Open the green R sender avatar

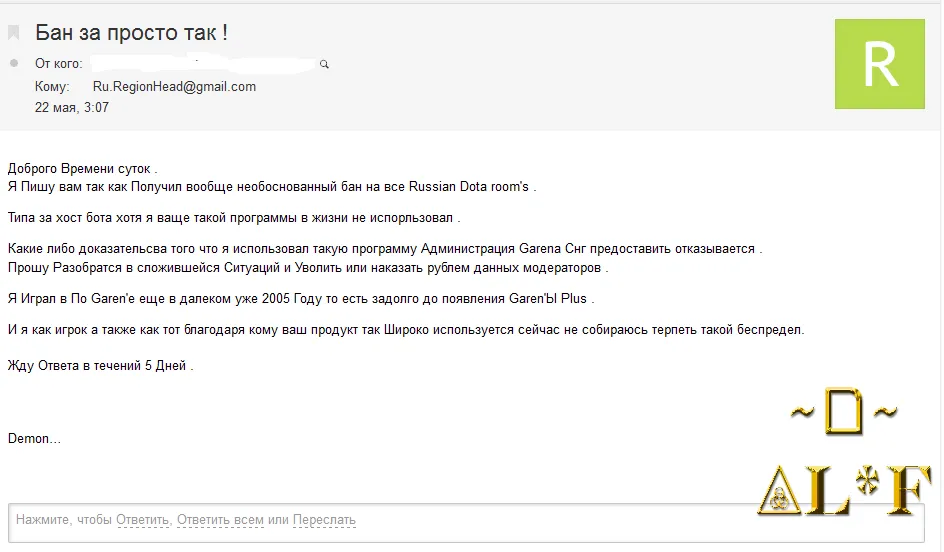tap(880, 64)
